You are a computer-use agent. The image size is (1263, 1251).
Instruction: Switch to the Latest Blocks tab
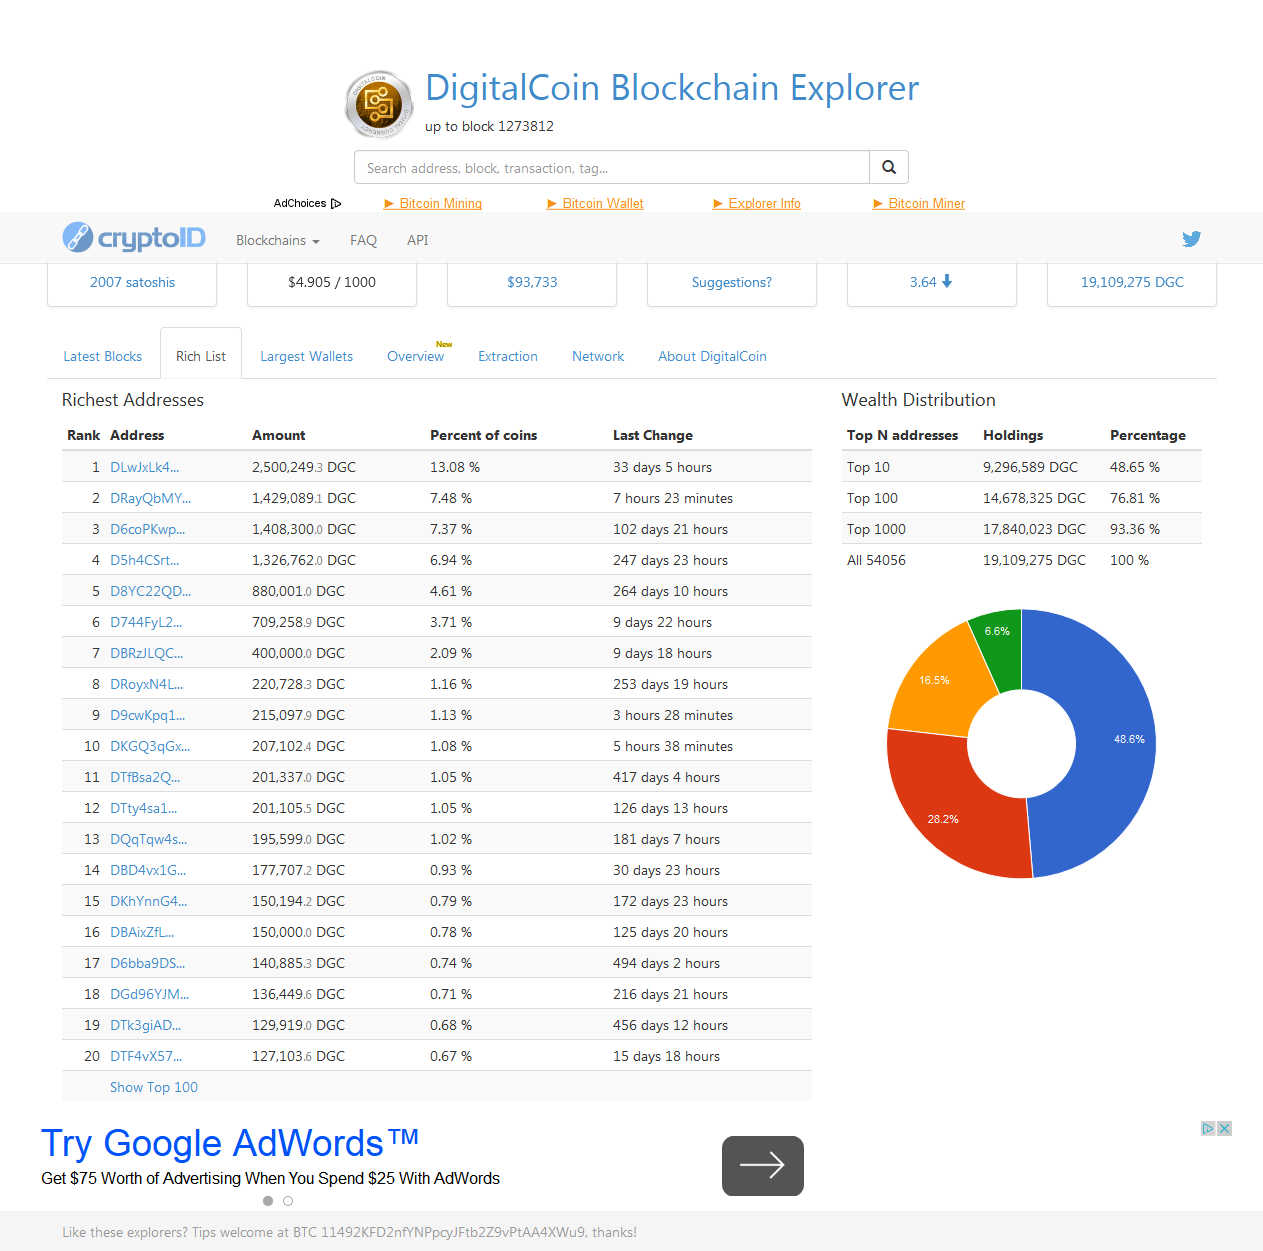pyautogui.click(x=103, y=356)
